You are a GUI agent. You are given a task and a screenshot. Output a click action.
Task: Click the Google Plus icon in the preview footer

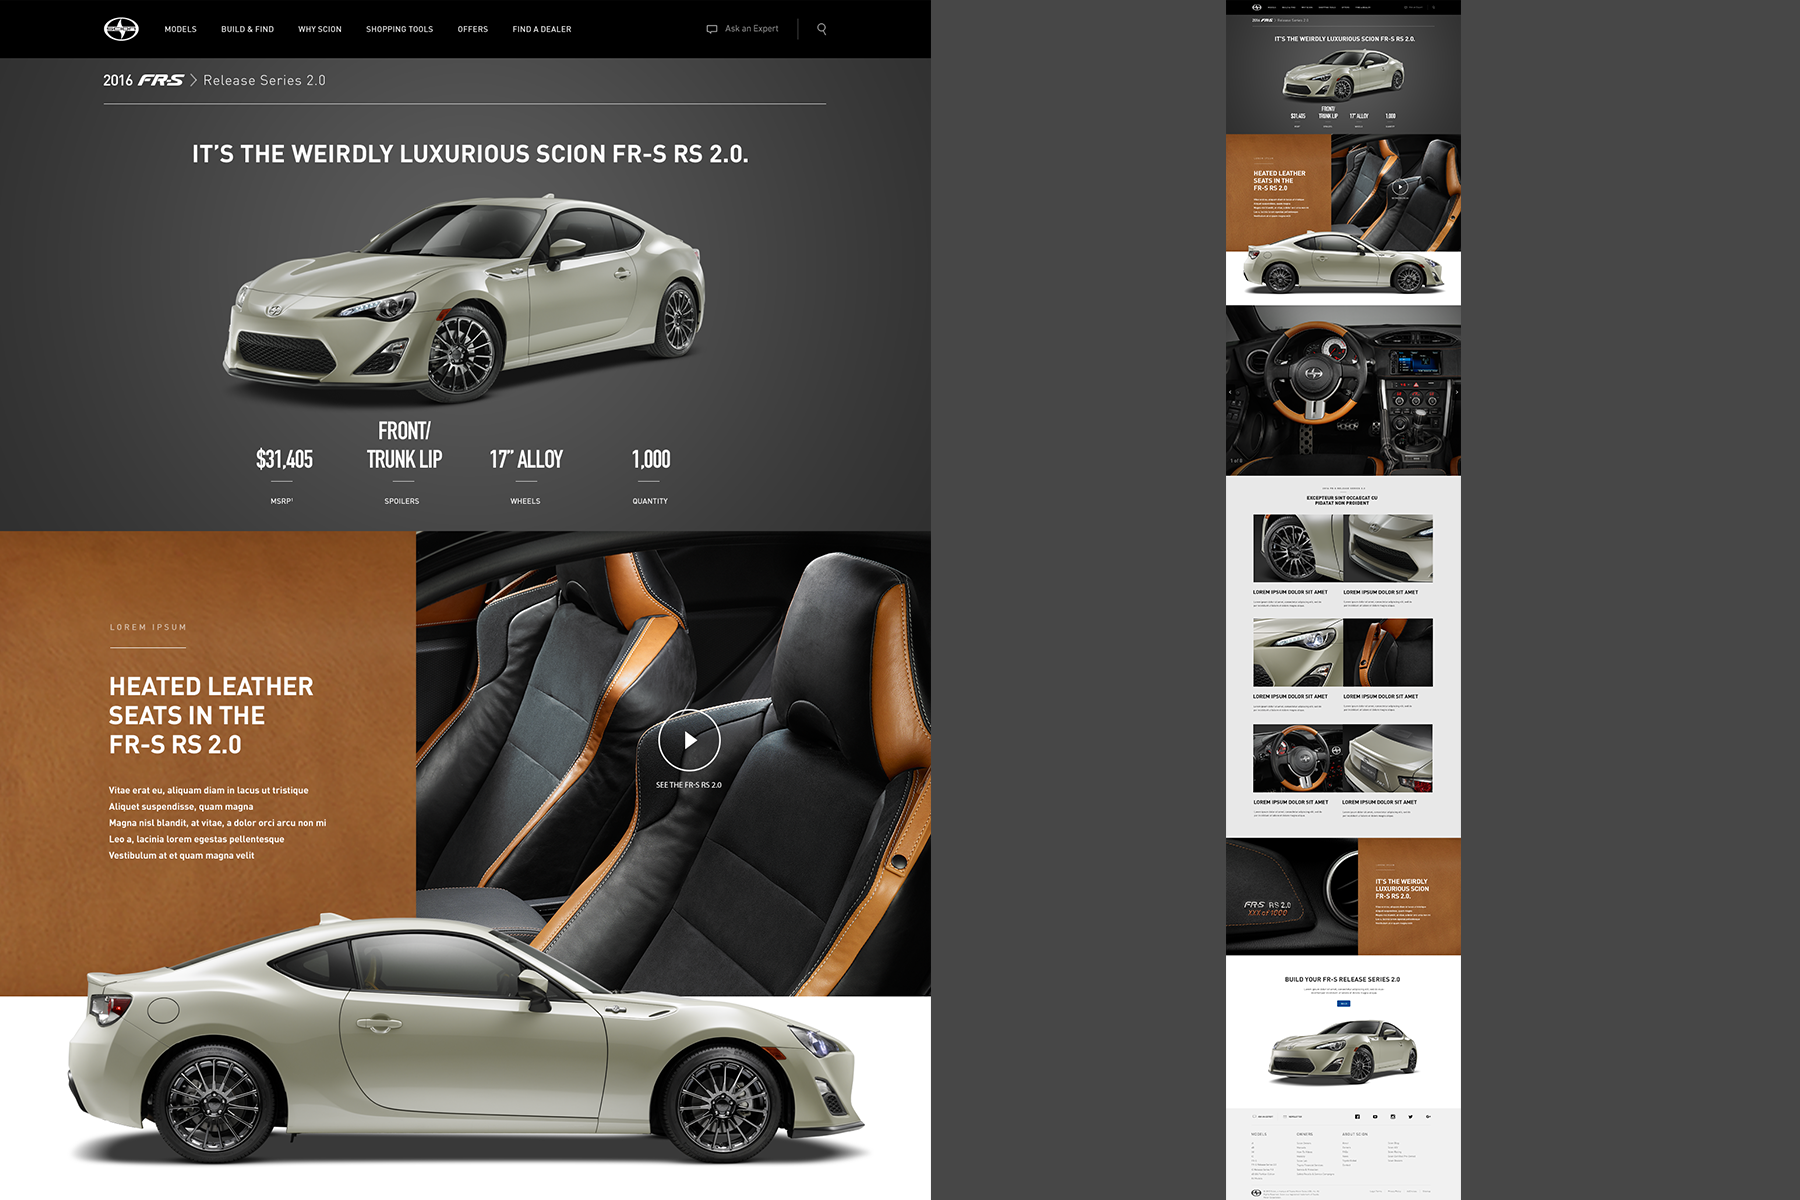pos(1428,1117)
